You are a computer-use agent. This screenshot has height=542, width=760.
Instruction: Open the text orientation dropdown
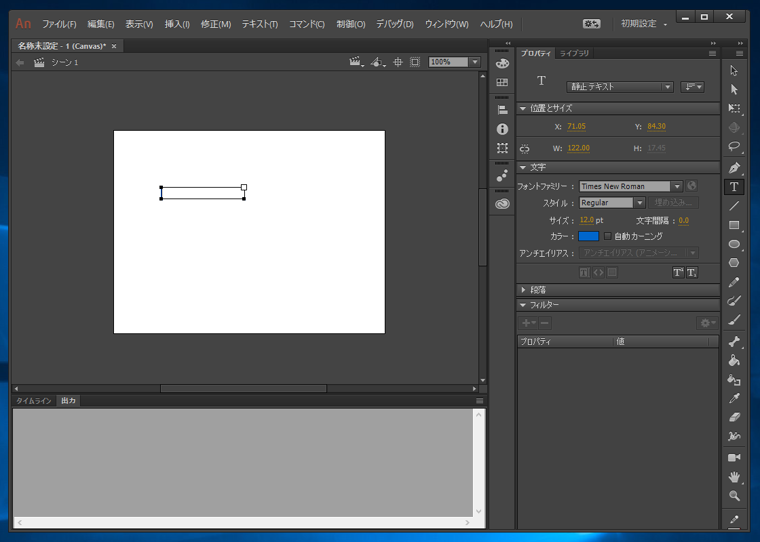tap(692, 87)
